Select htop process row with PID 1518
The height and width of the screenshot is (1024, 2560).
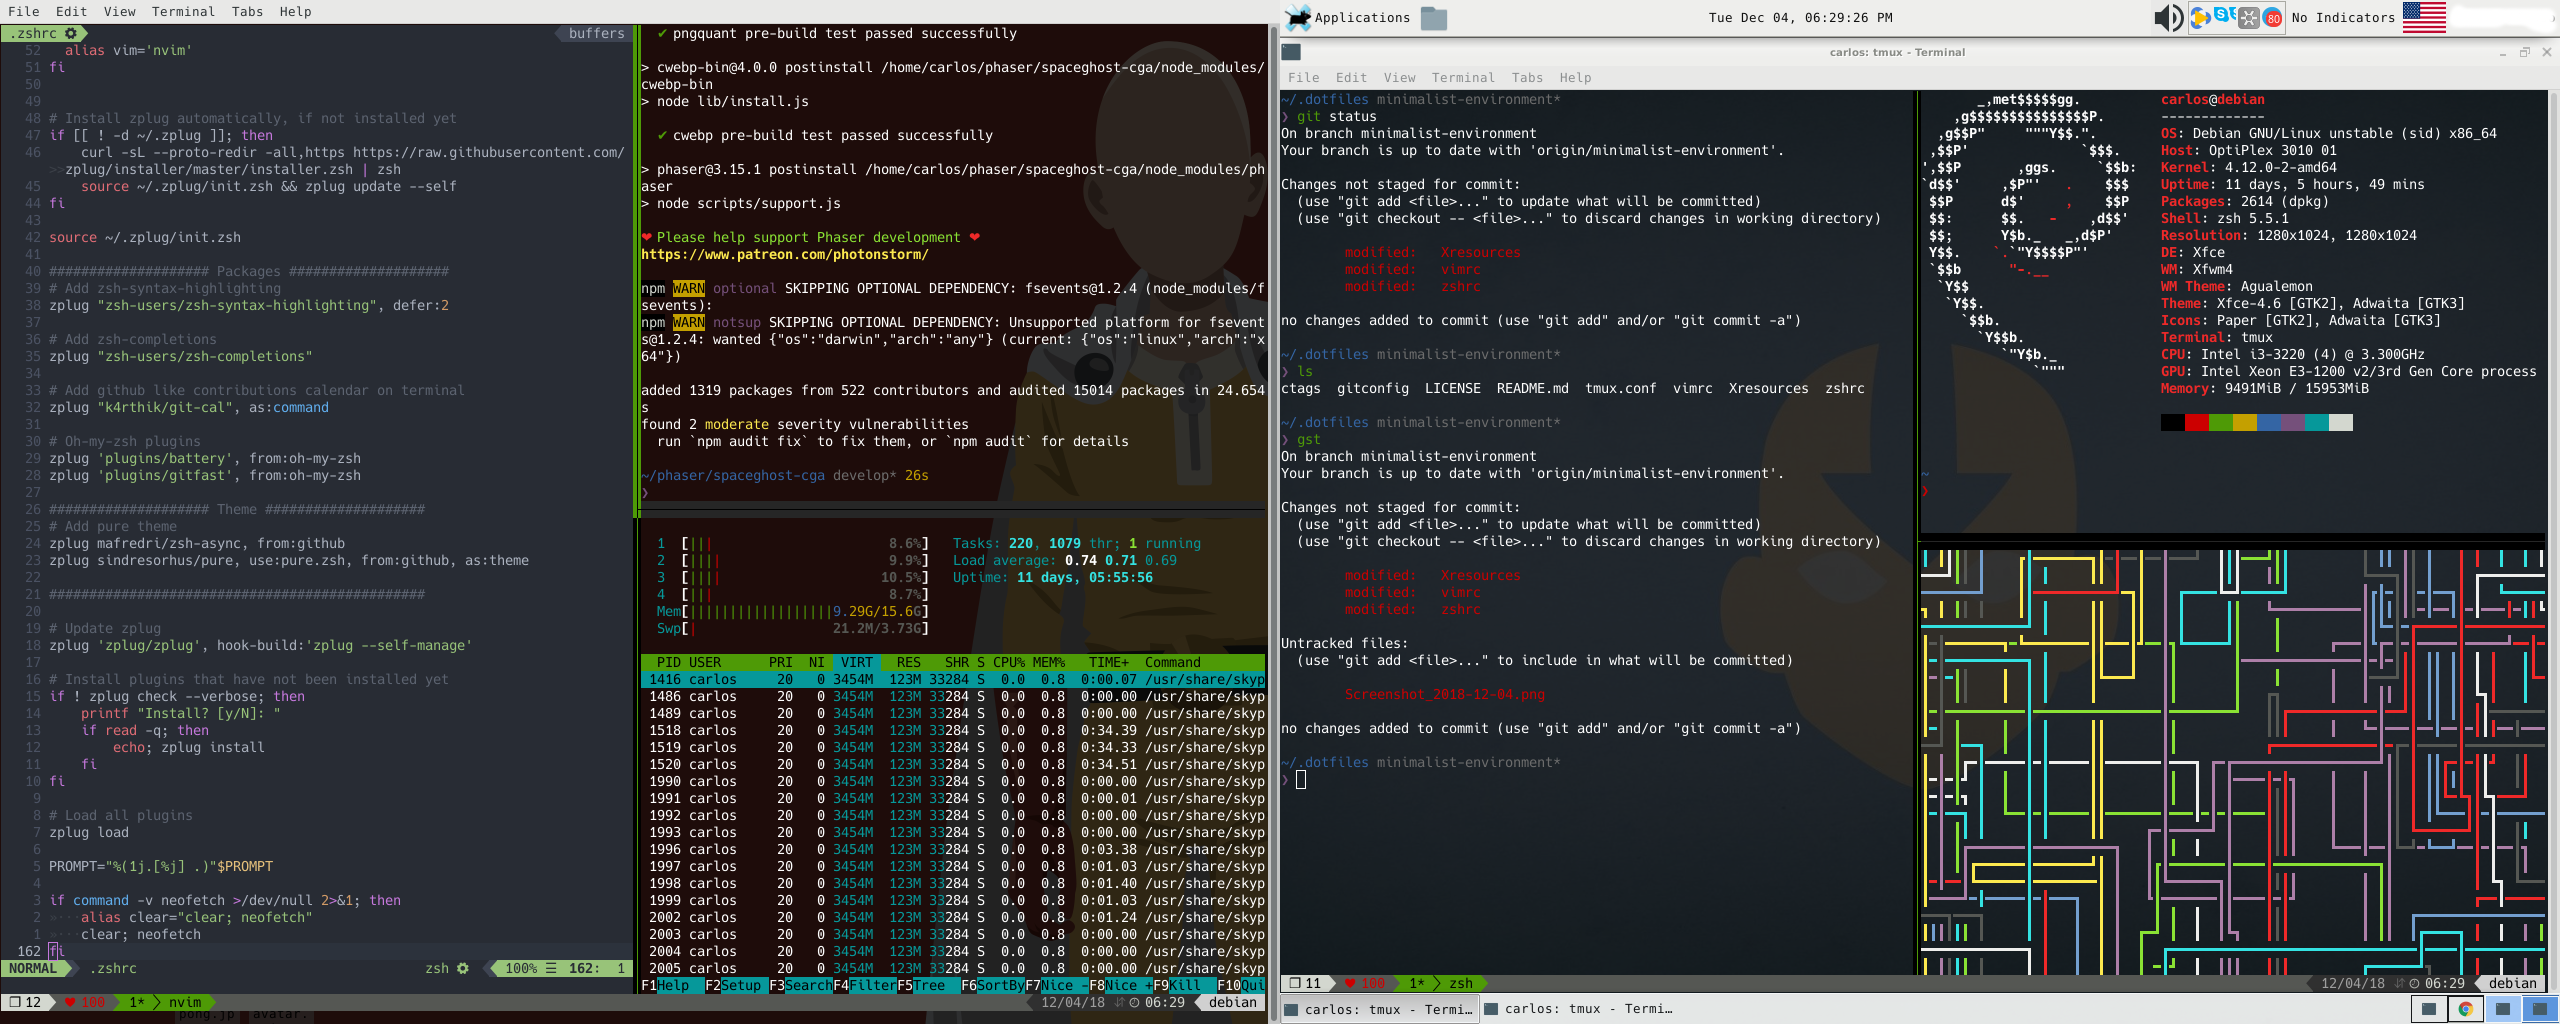click(x=953, y=730)
